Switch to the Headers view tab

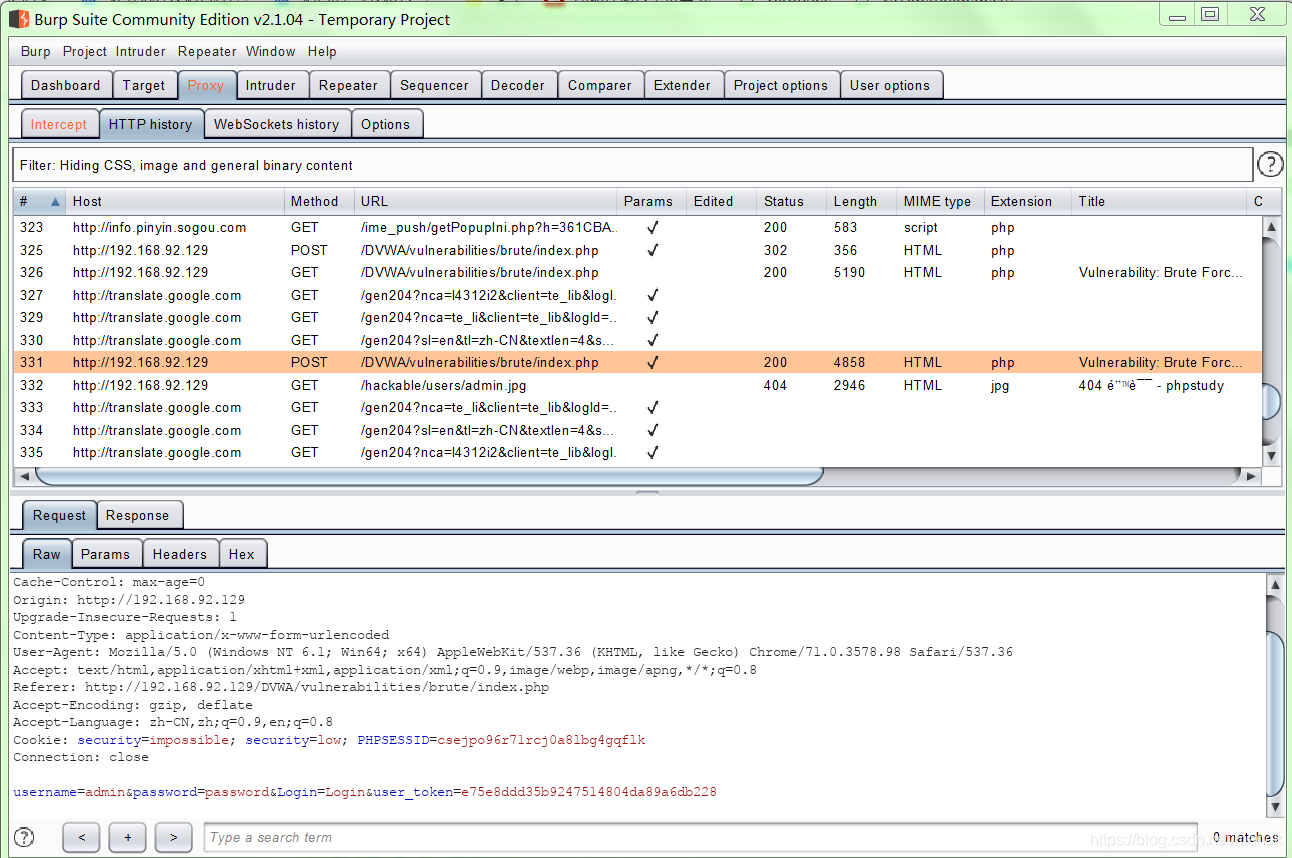(180, 553)
